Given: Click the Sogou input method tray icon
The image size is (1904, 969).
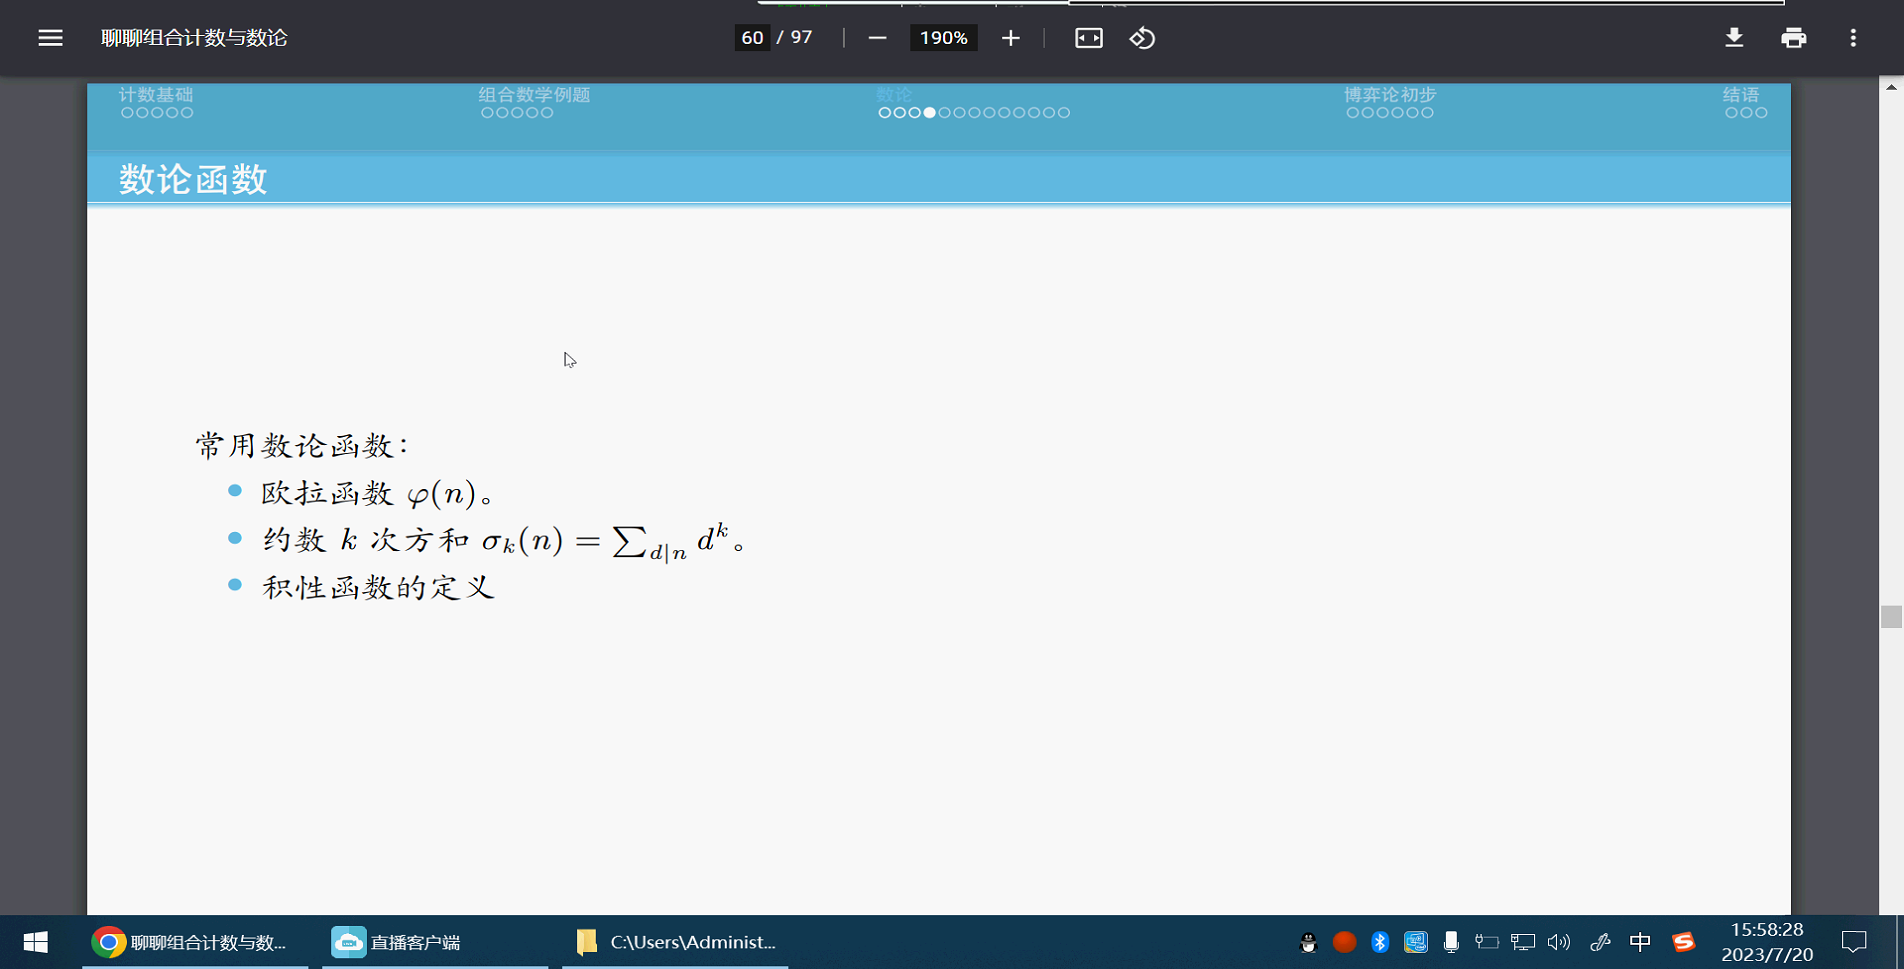Looking at the screenshot, I should click(1684, 942).
